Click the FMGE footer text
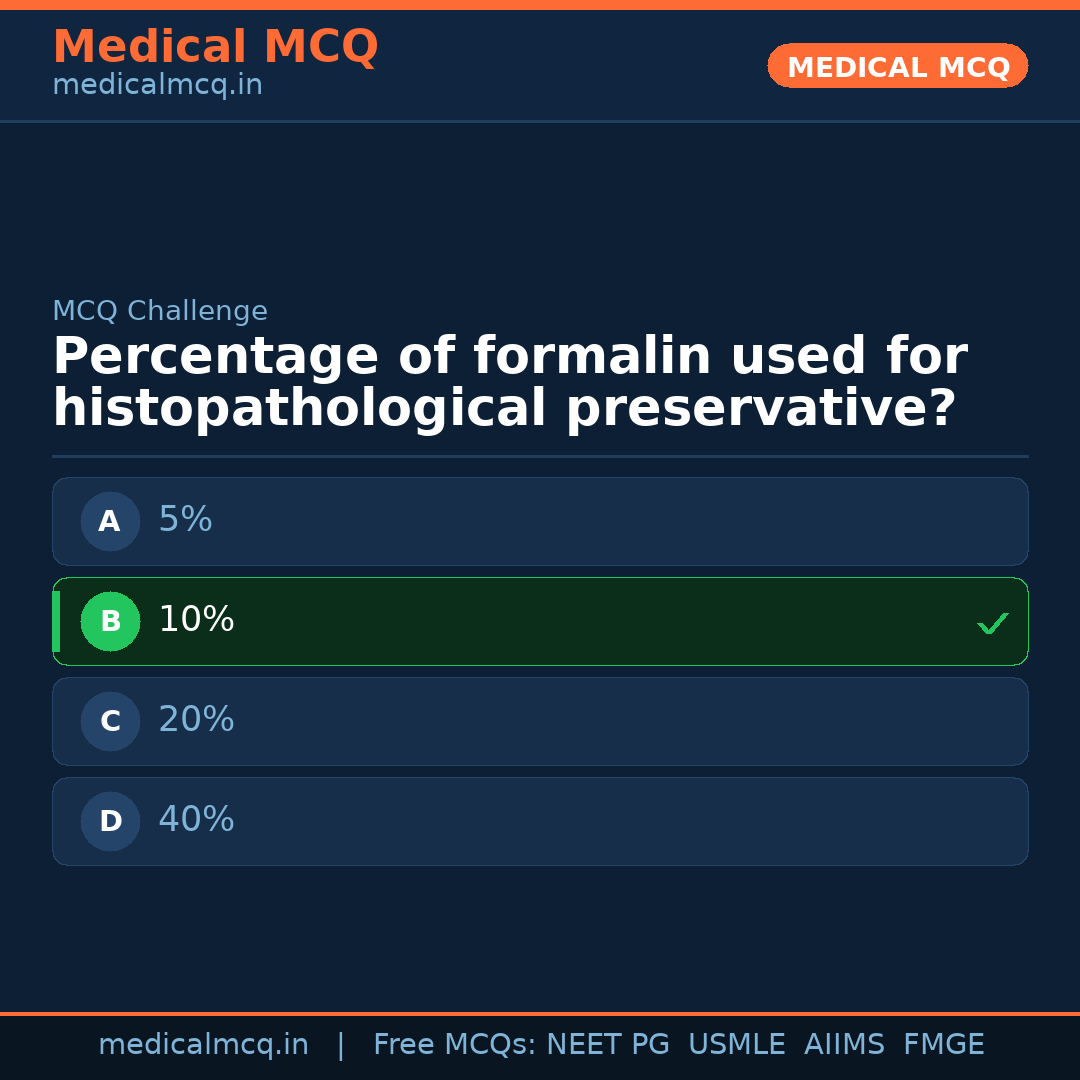 [x=943, y=1045]
